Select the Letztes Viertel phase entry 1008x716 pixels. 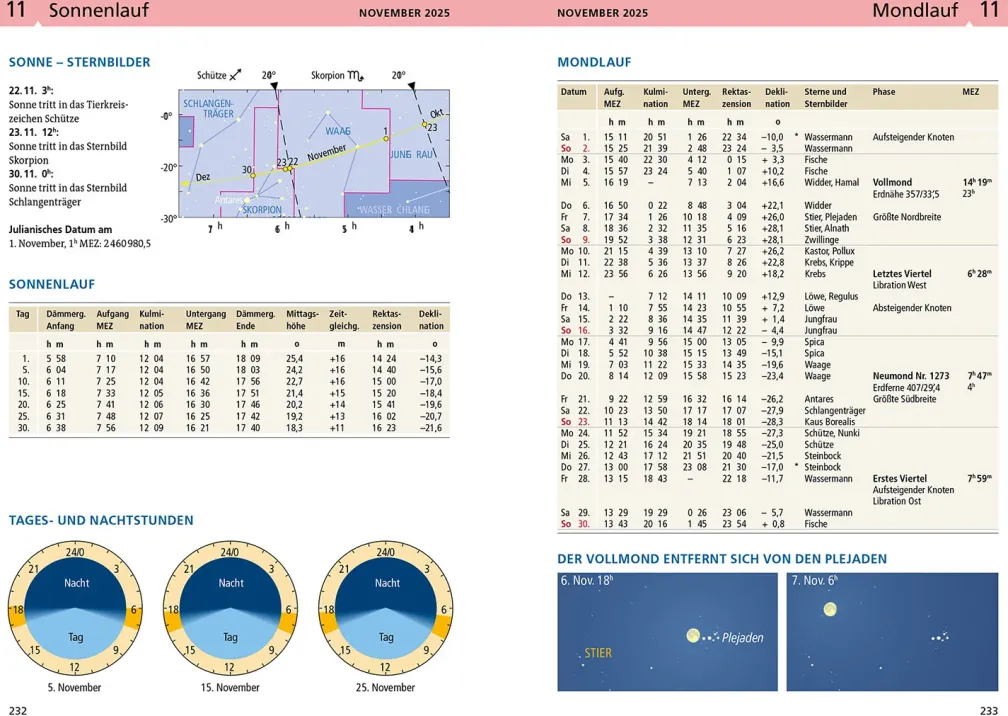point(902,274)
